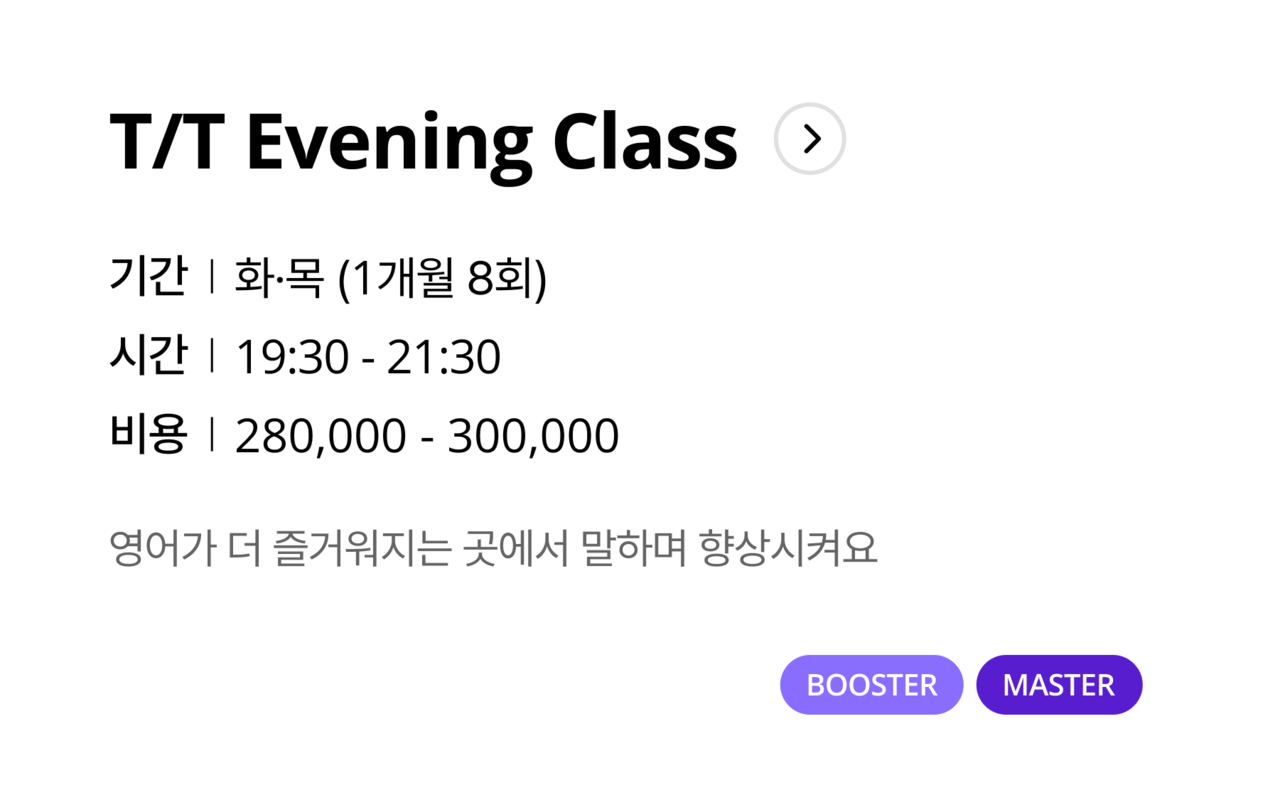Select the BOOSTER level badge
The width and height of the screenshot is (1280, 800).
tap(872, 685)
